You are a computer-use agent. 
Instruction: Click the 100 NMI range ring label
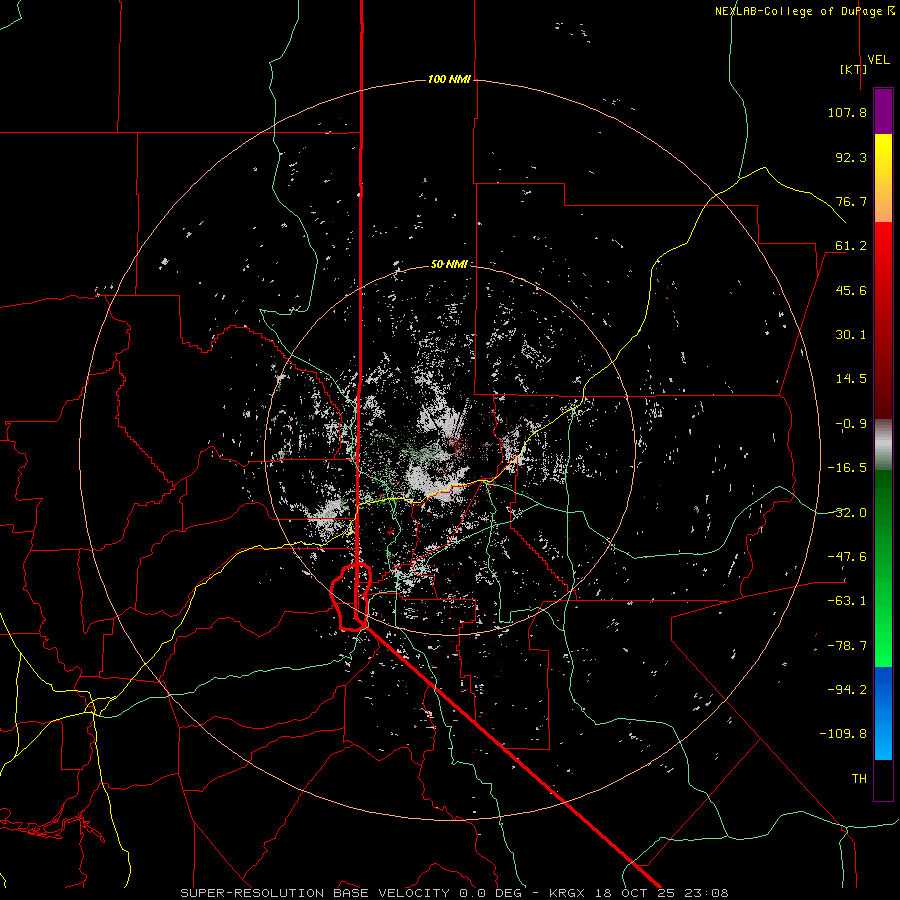(x=449, y=79)
